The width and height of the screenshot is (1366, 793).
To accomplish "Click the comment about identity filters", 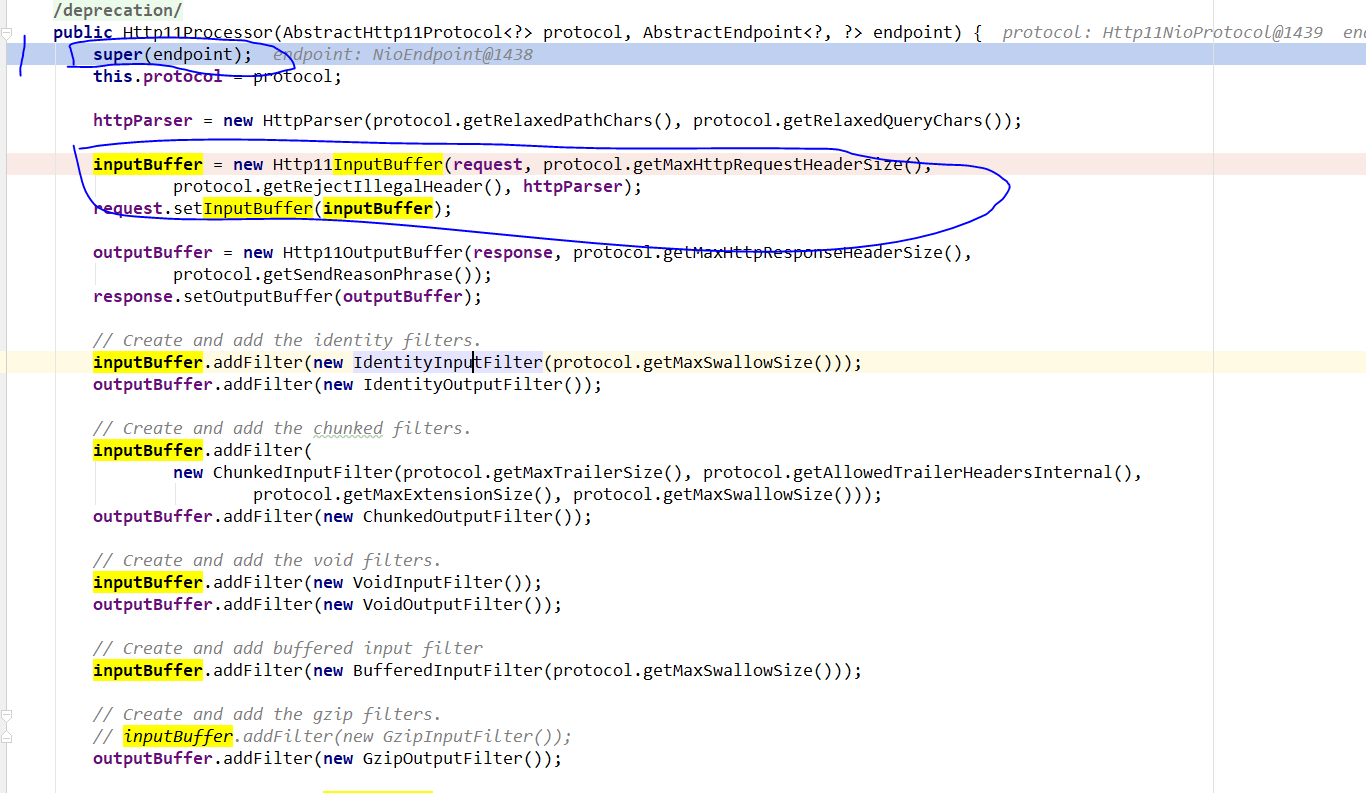I will 287,340.
